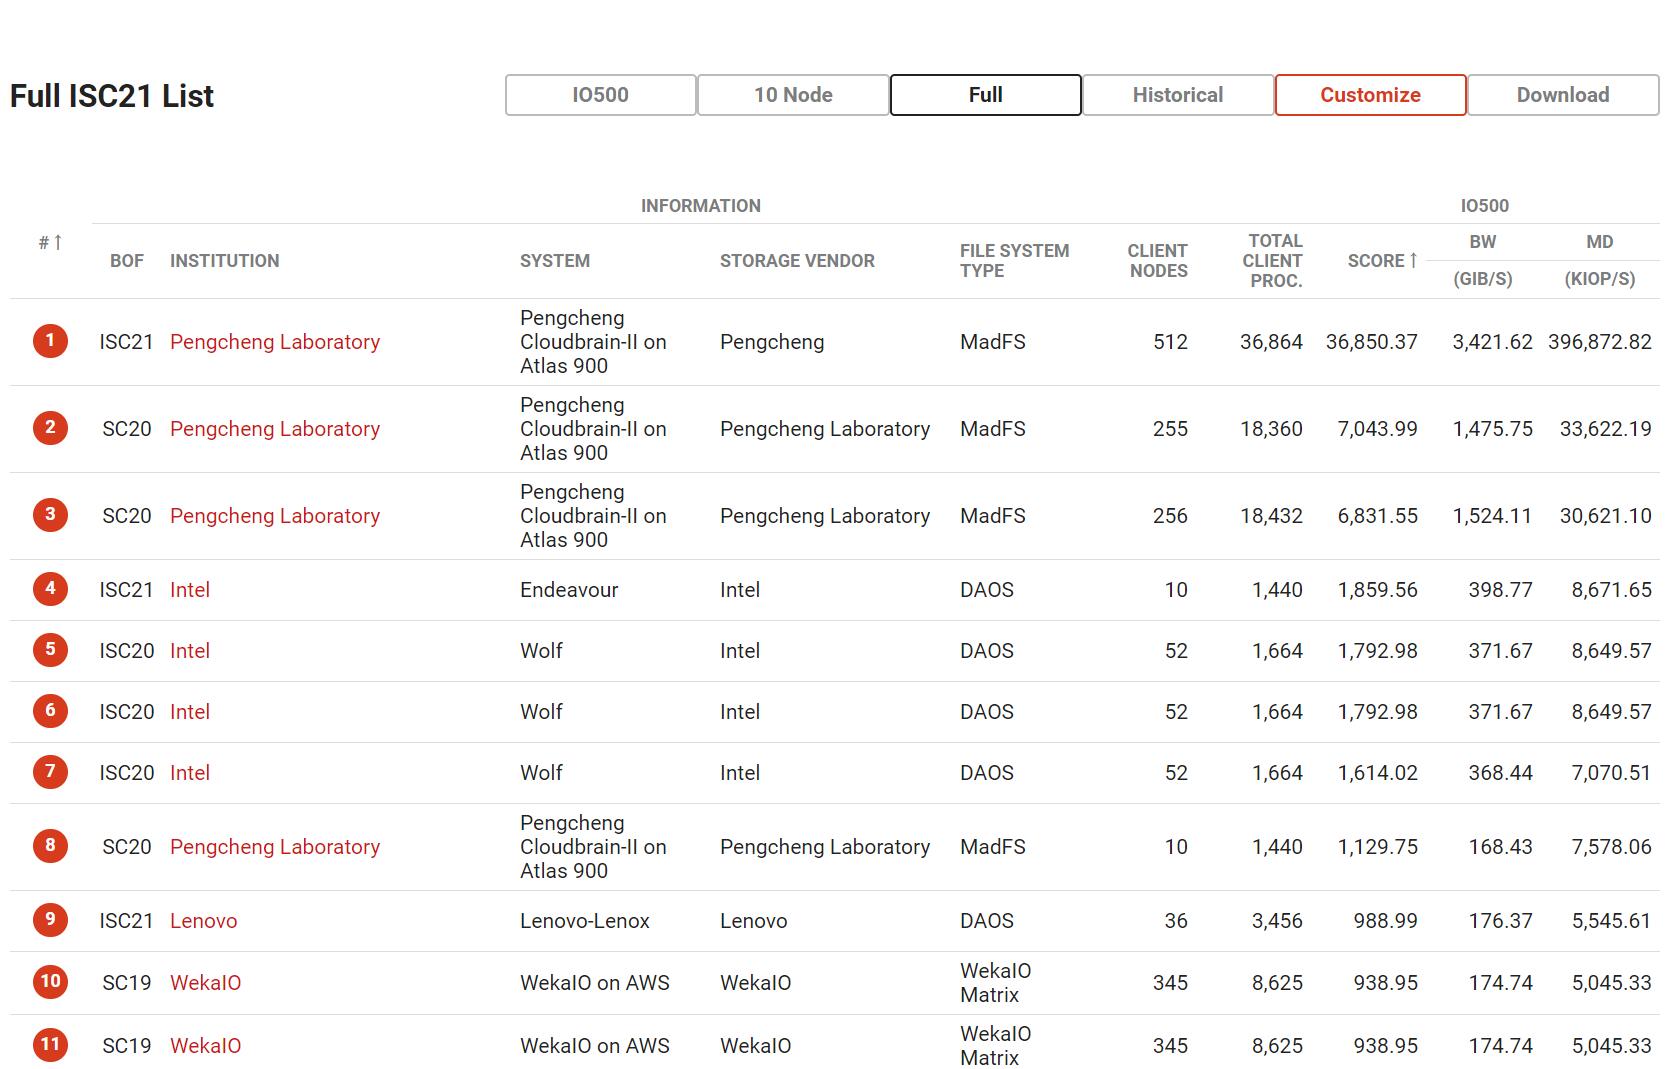Switch to the 10 Node tab
Image resolution: width=1671 pixels, height=1069 pixels.
click(793, 95)
